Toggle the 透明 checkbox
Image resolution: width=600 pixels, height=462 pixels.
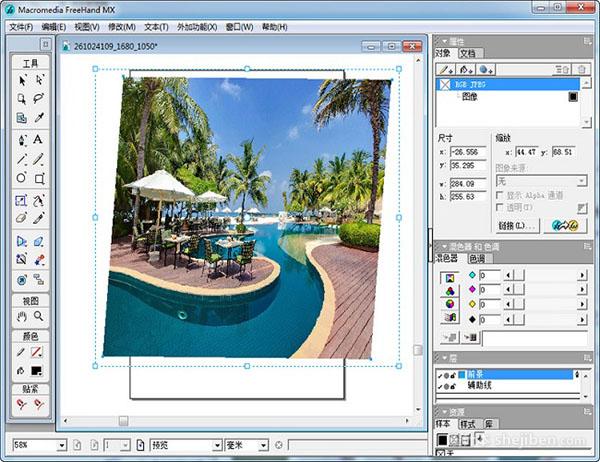[499, 207]
